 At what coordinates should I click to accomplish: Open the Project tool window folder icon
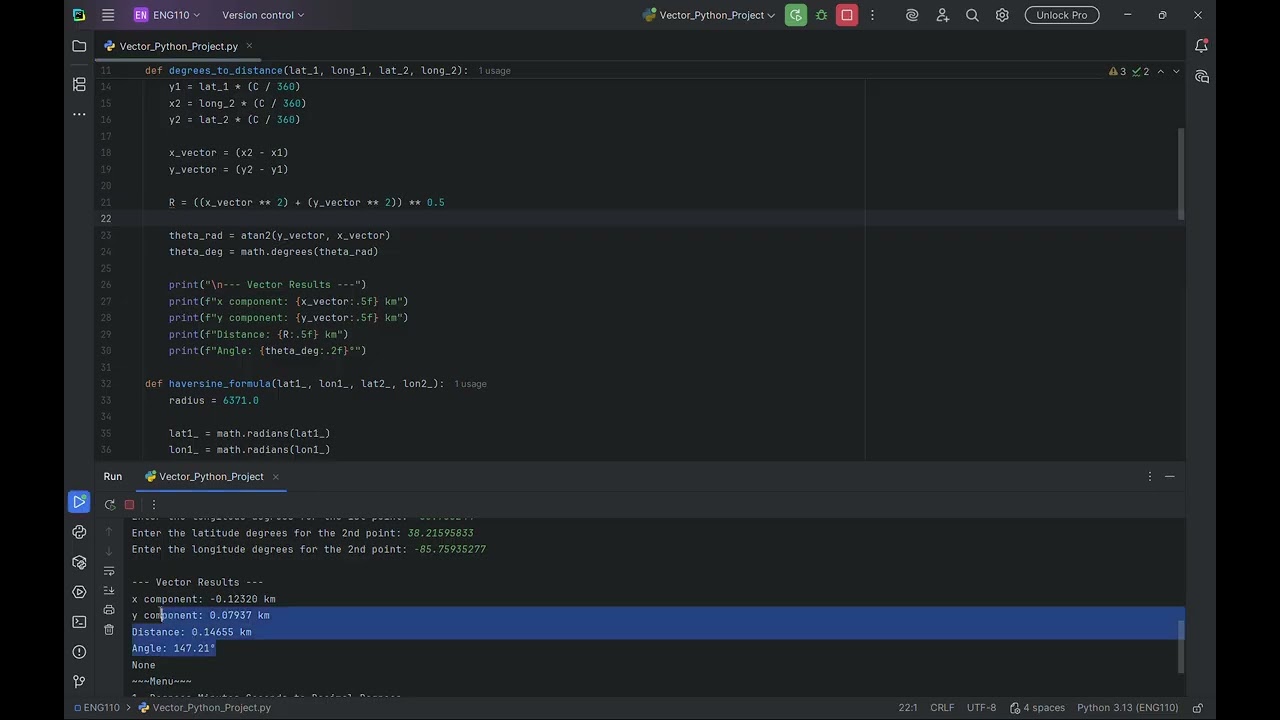(x=79, y=46)
